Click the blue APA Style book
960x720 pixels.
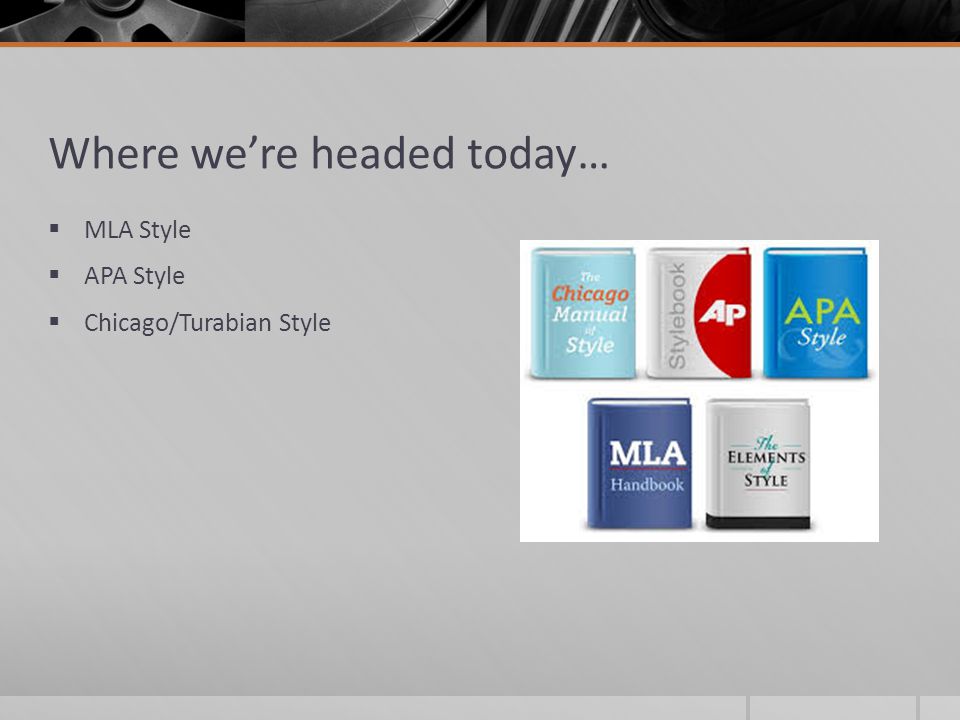tap(816, 313)
